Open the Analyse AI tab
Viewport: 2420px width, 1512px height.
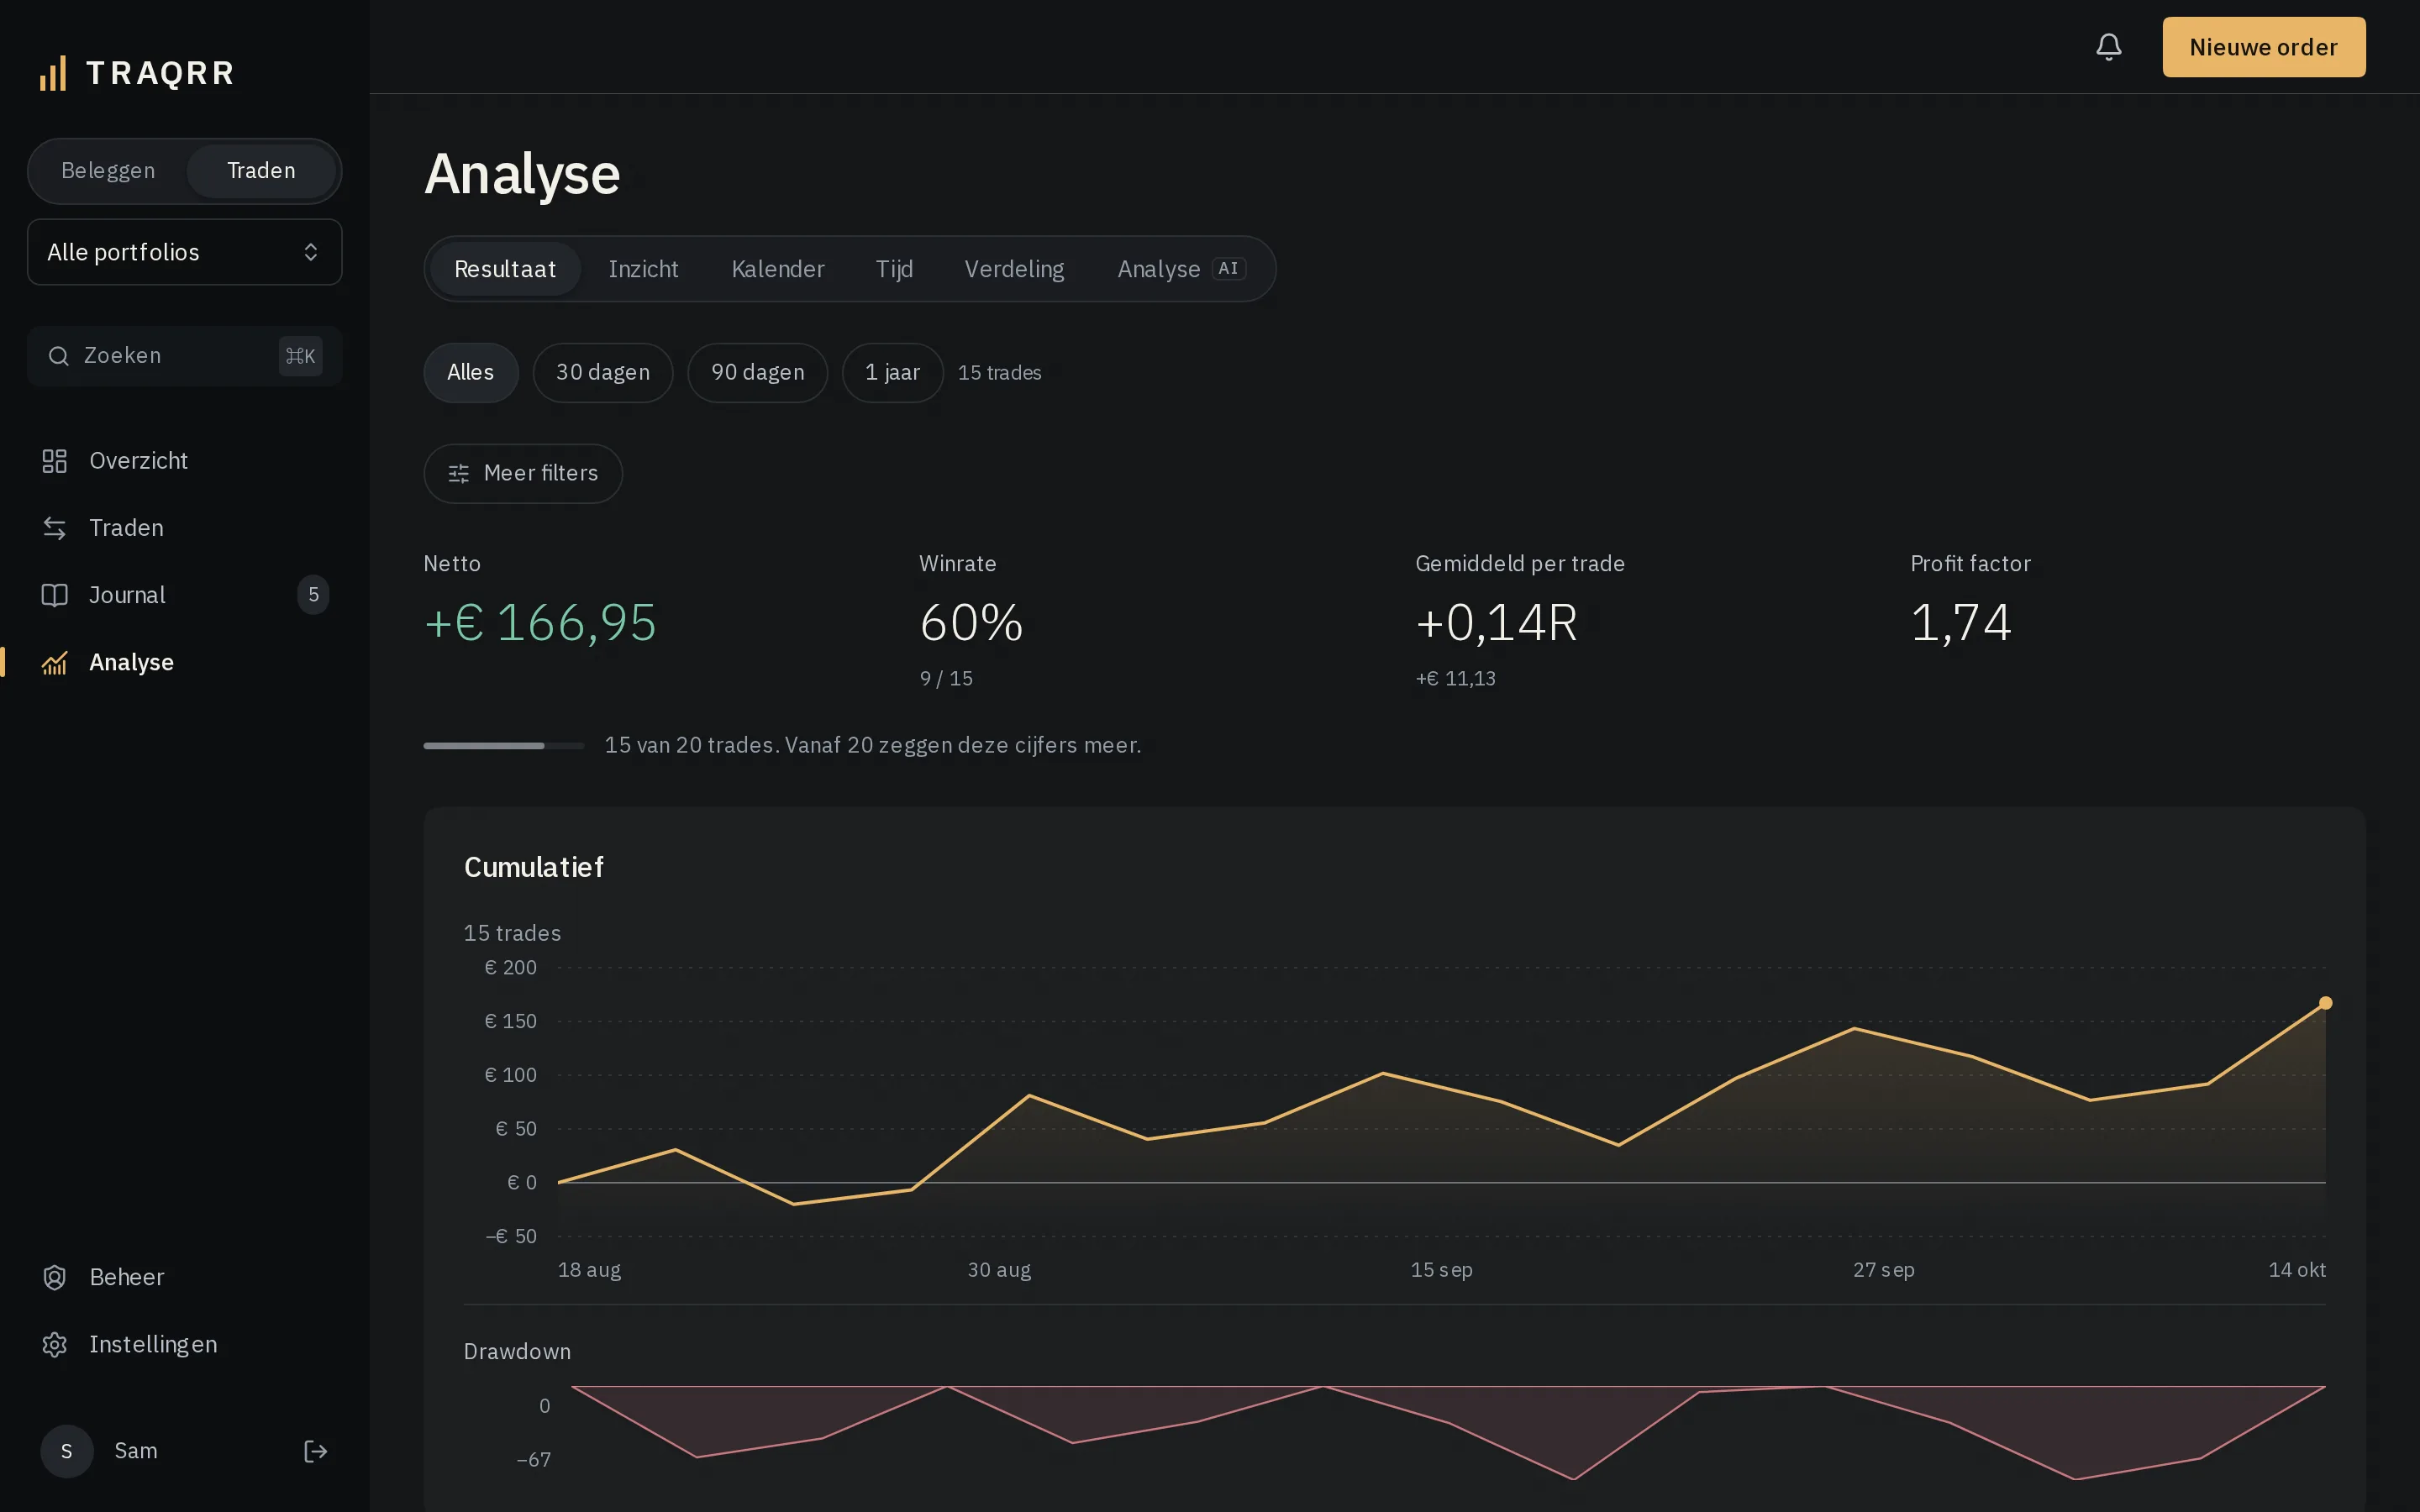click(1181, 269)
